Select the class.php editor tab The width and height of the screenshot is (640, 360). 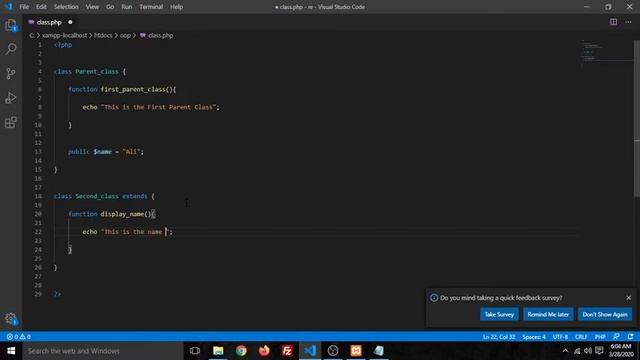[50, 22]
